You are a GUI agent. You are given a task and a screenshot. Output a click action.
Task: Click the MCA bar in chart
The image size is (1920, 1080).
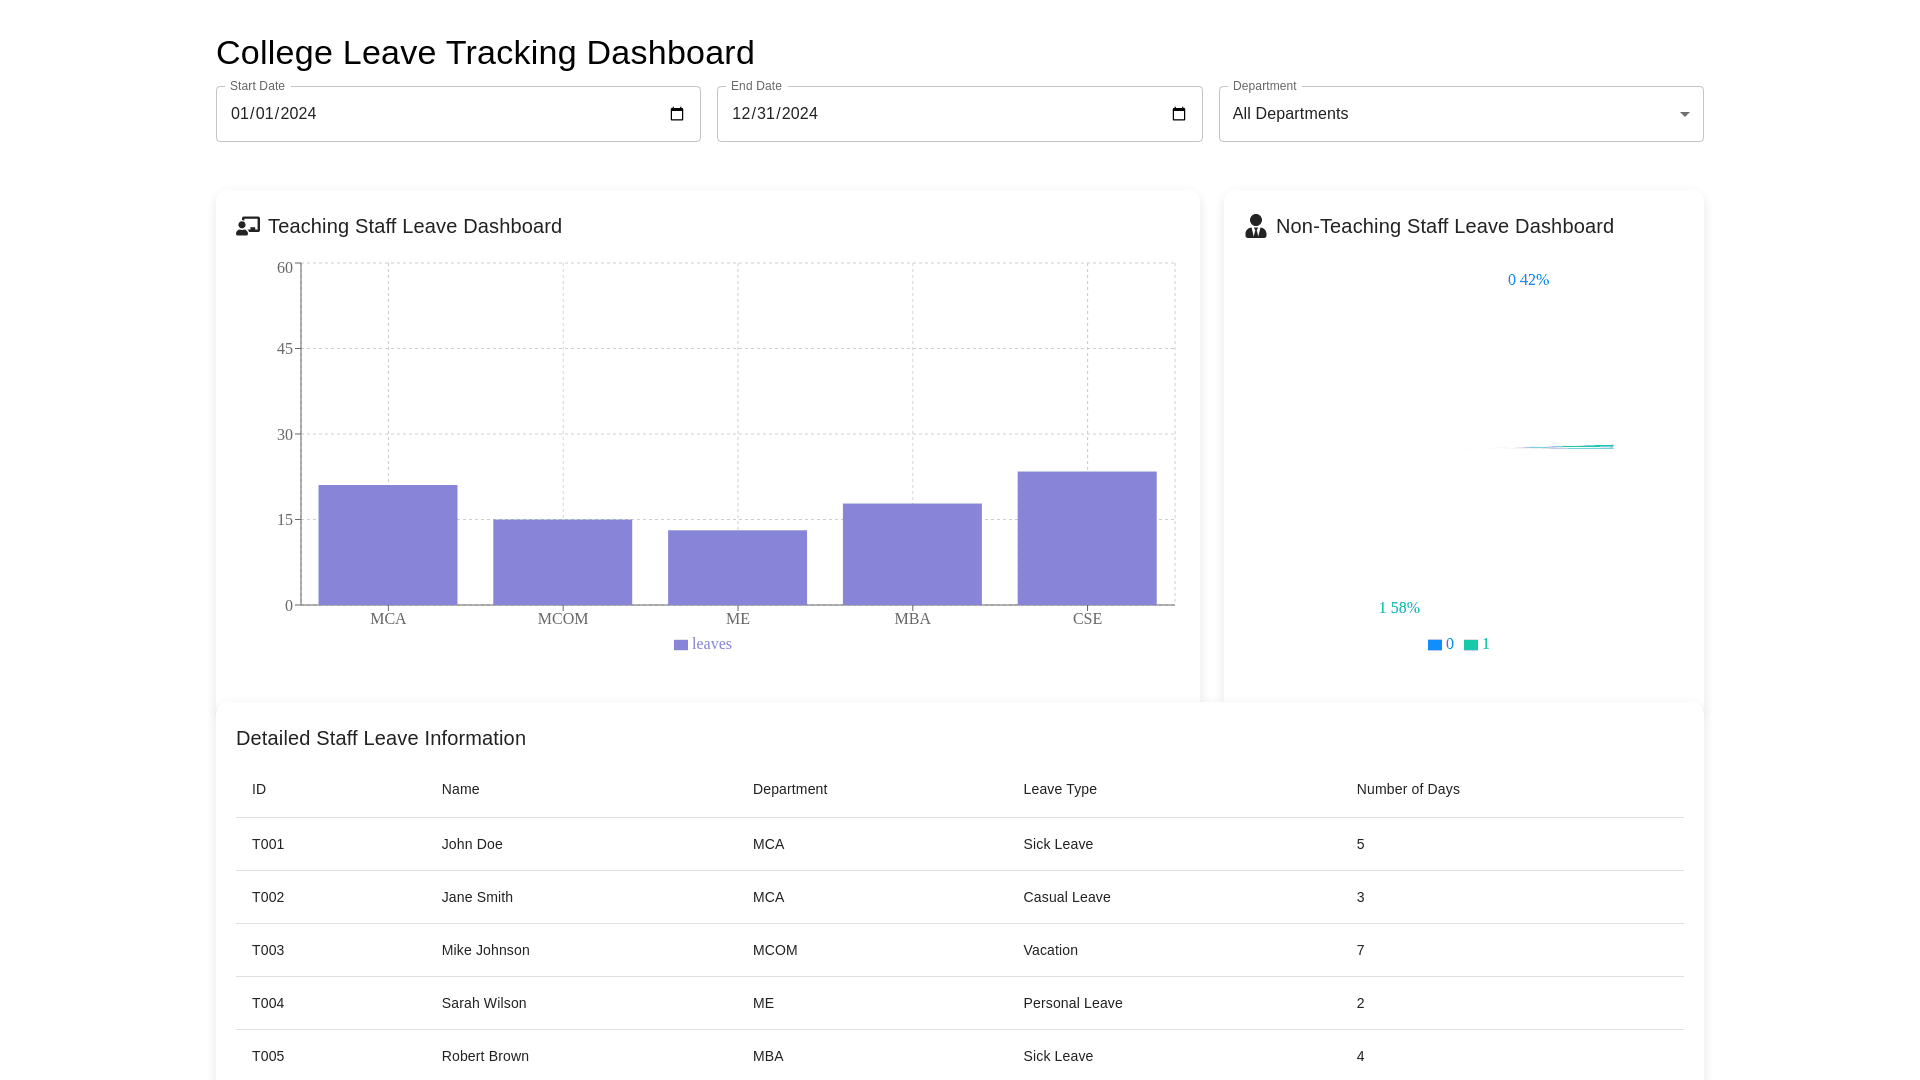click(x=388, y=545)
